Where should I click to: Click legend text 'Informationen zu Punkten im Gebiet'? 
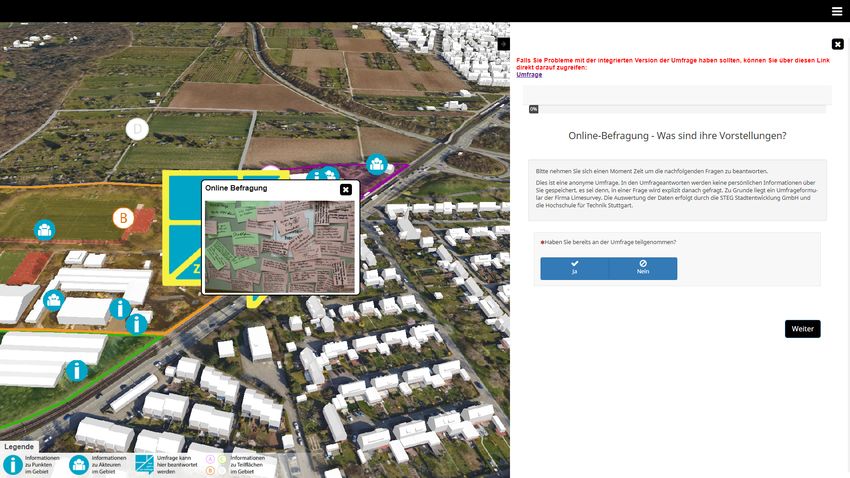coord(42,465)
